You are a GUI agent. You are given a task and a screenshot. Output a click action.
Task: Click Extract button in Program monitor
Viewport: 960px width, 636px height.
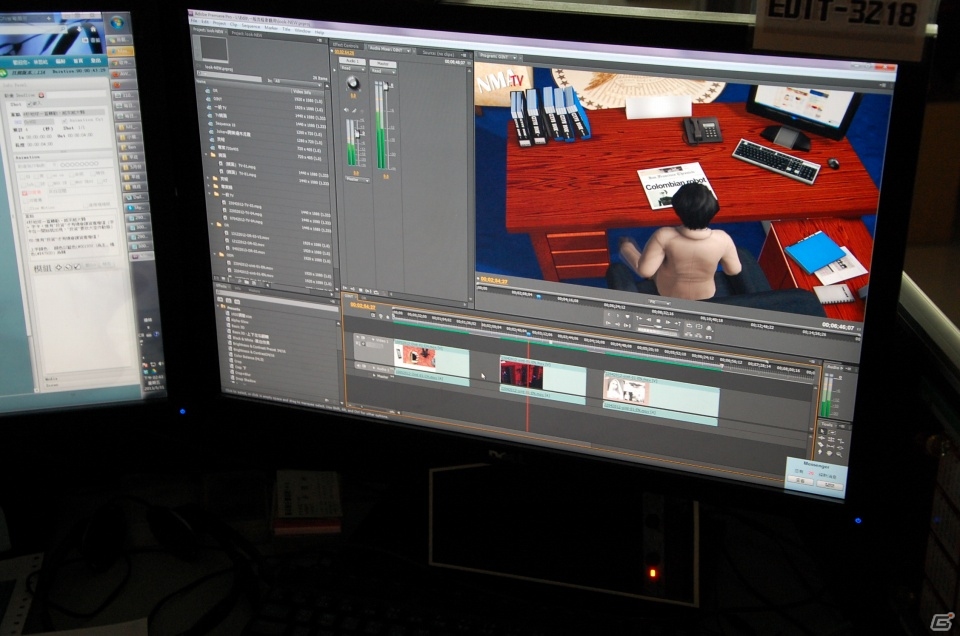click(699, 335)
